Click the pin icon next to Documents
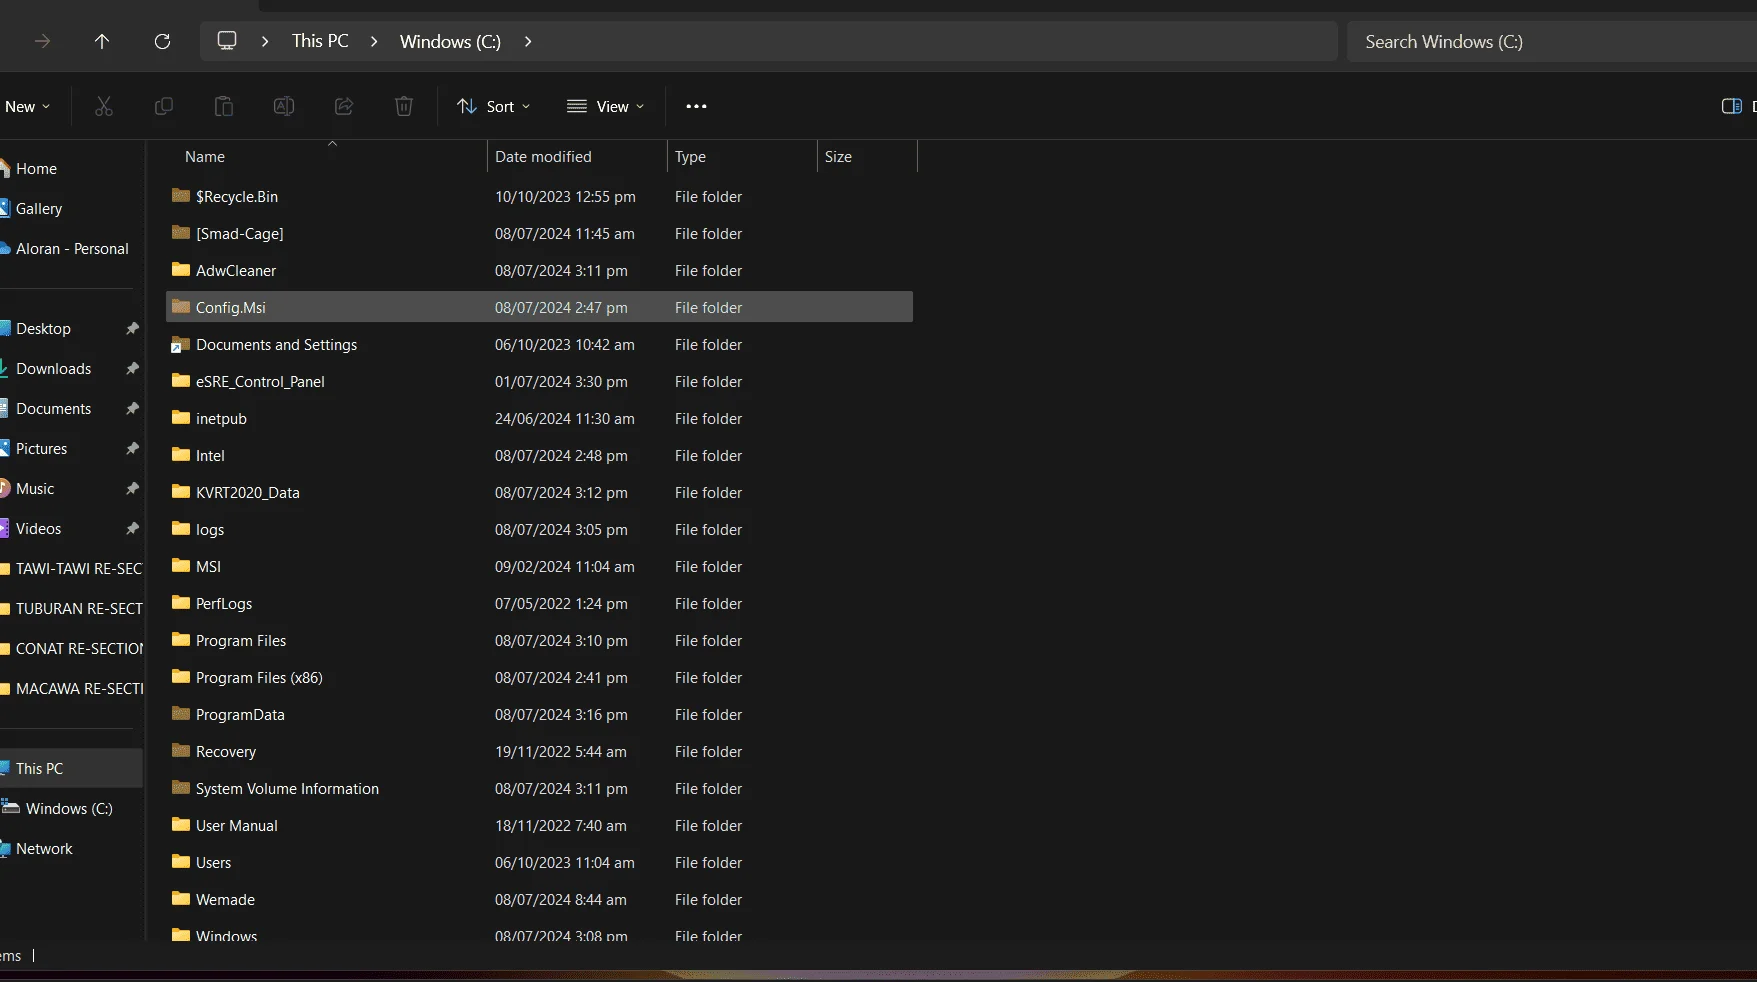The width and height of the screenshot is (1757, 982). (x=132, y=409)
